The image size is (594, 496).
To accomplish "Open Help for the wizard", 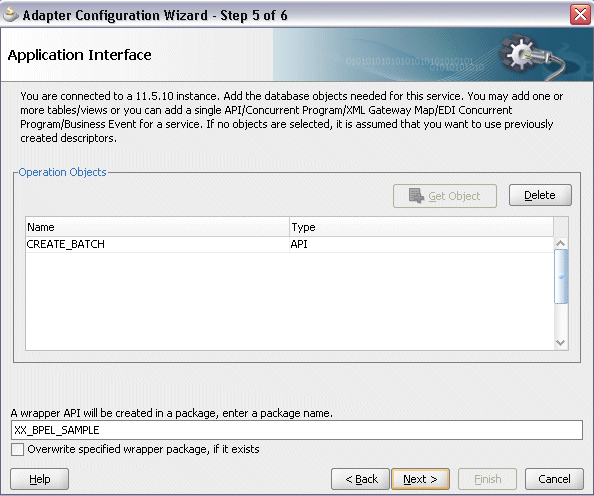I will pyautogui.click(x=39, y=479).
